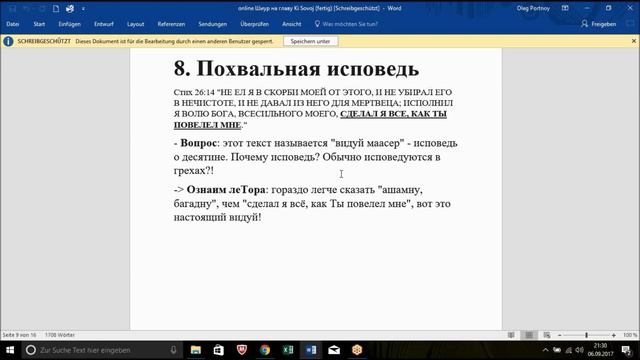Click the zoom in plus button
The image size is (640, 360).
613,335
